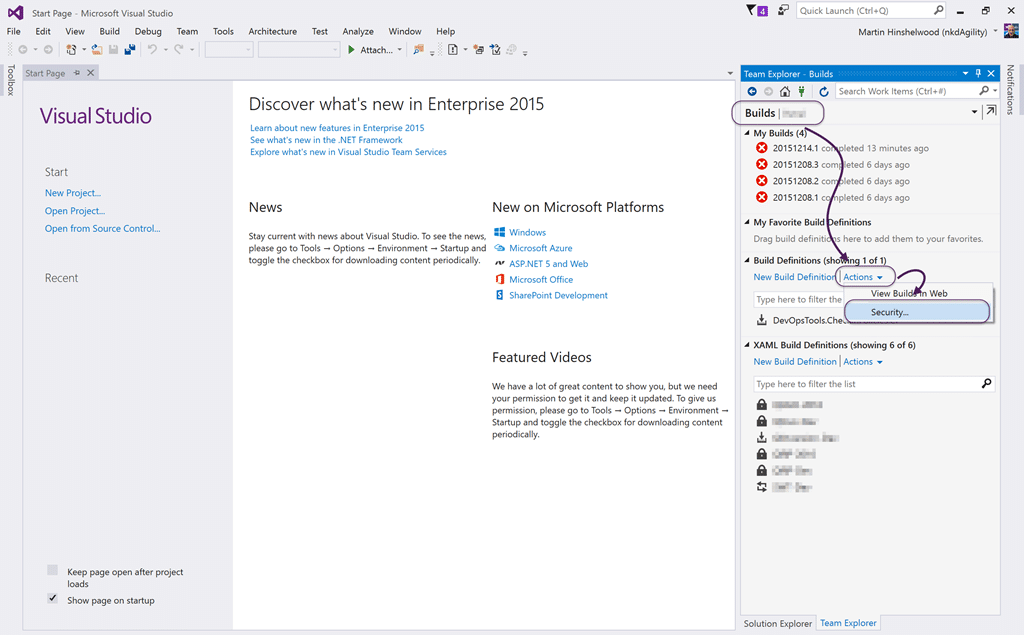Click the New Project toolbar icon

71,50
